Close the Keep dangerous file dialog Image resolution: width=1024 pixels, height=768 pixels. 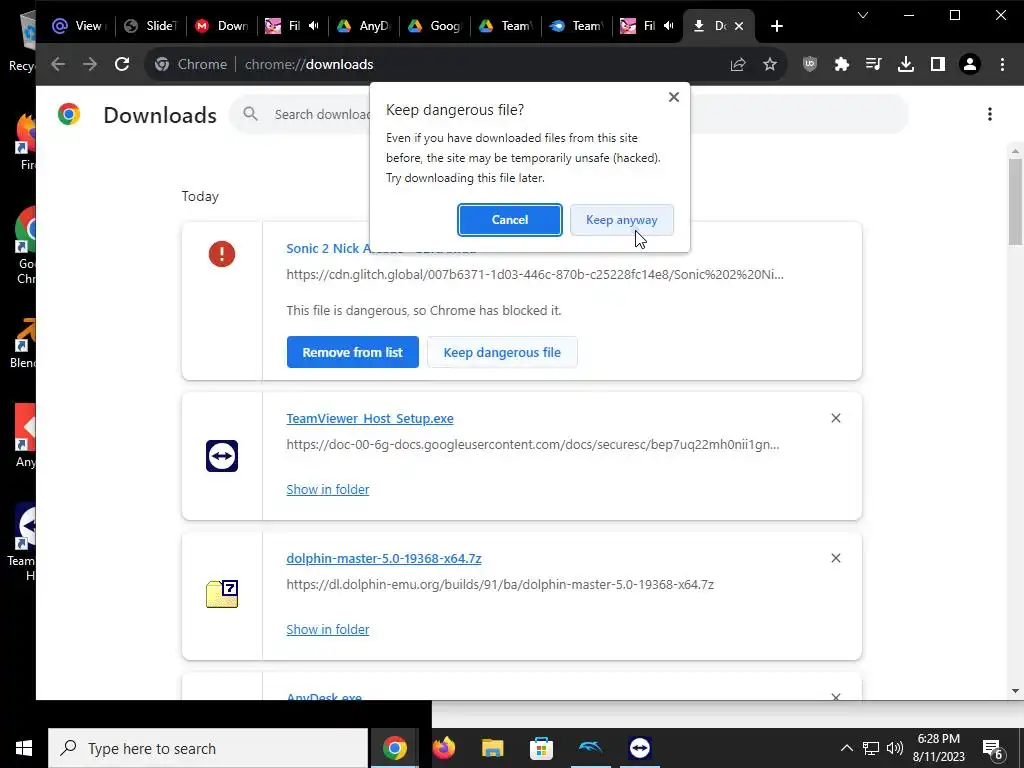tap(674, 97)
